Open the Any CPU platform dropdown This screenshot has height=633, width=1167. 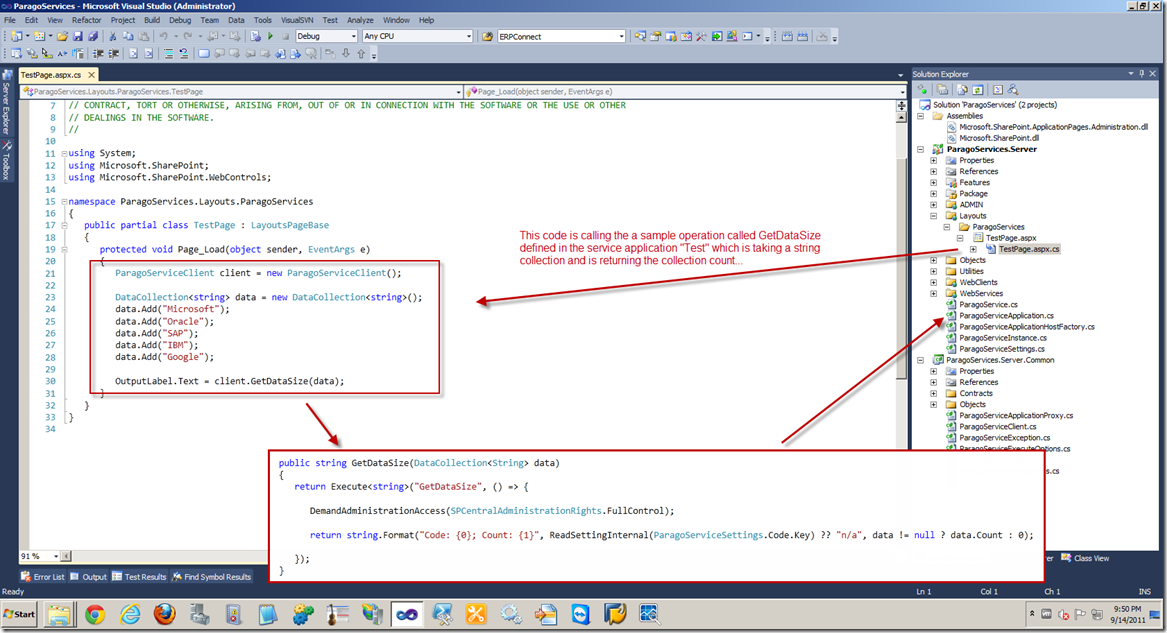click(x=468, y=36)
